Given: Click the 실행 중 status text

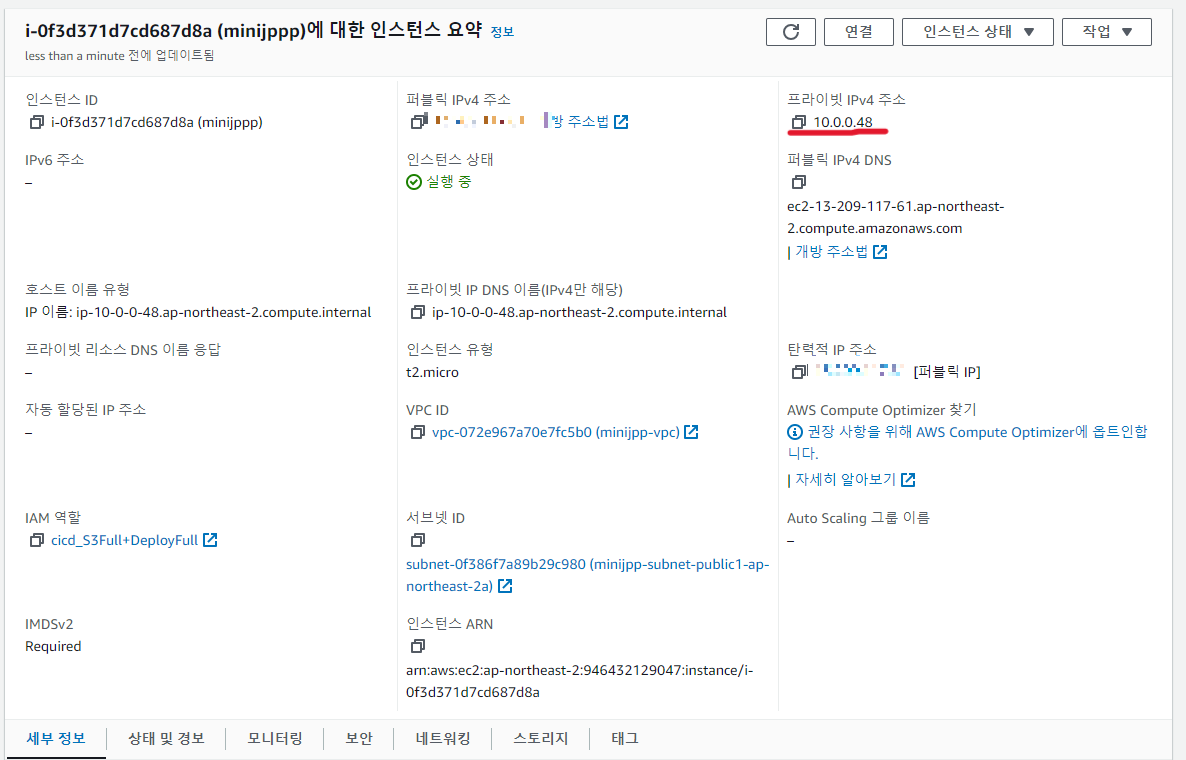Looking at the screenshot, I should (x=449, y=181).
